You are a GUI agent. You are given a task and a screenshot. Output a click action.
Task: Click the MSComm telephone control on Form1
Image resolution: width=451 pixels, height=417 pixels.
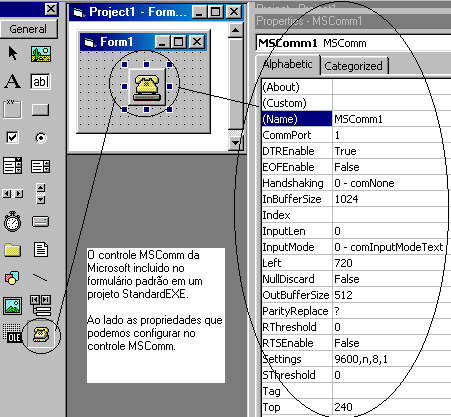coord(147,87)
